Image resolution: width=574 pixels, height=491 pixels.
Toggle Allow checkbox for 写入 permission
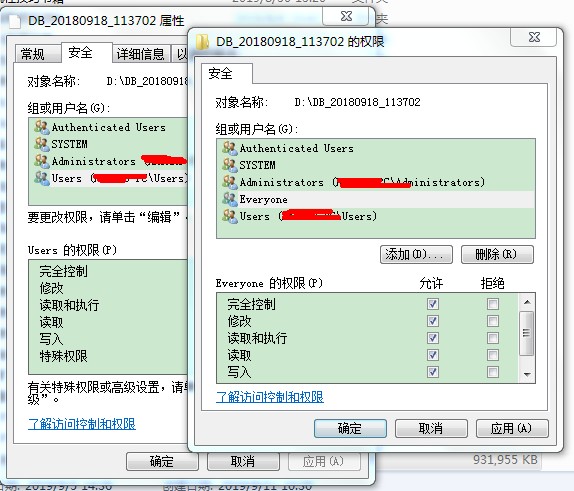433,372
